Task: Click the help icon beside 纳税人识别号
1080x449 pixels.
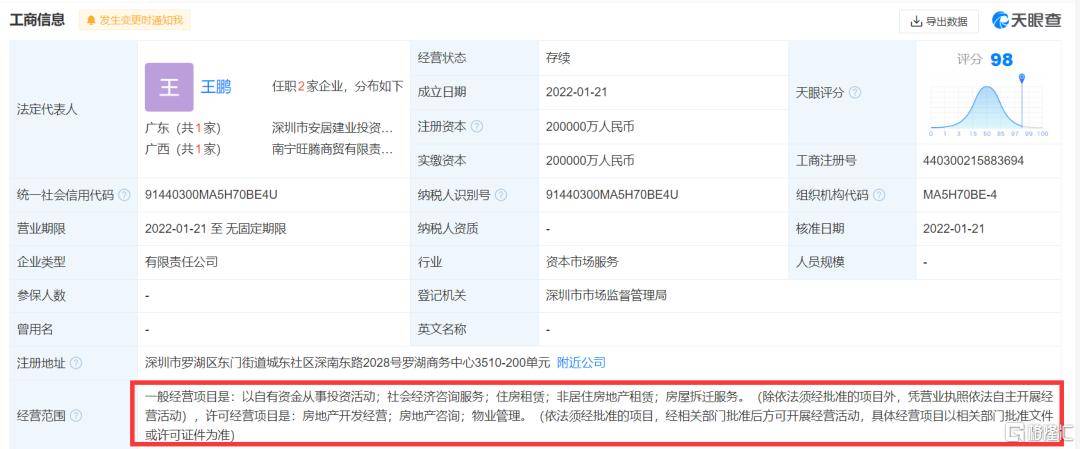Action: coord(500,195)
